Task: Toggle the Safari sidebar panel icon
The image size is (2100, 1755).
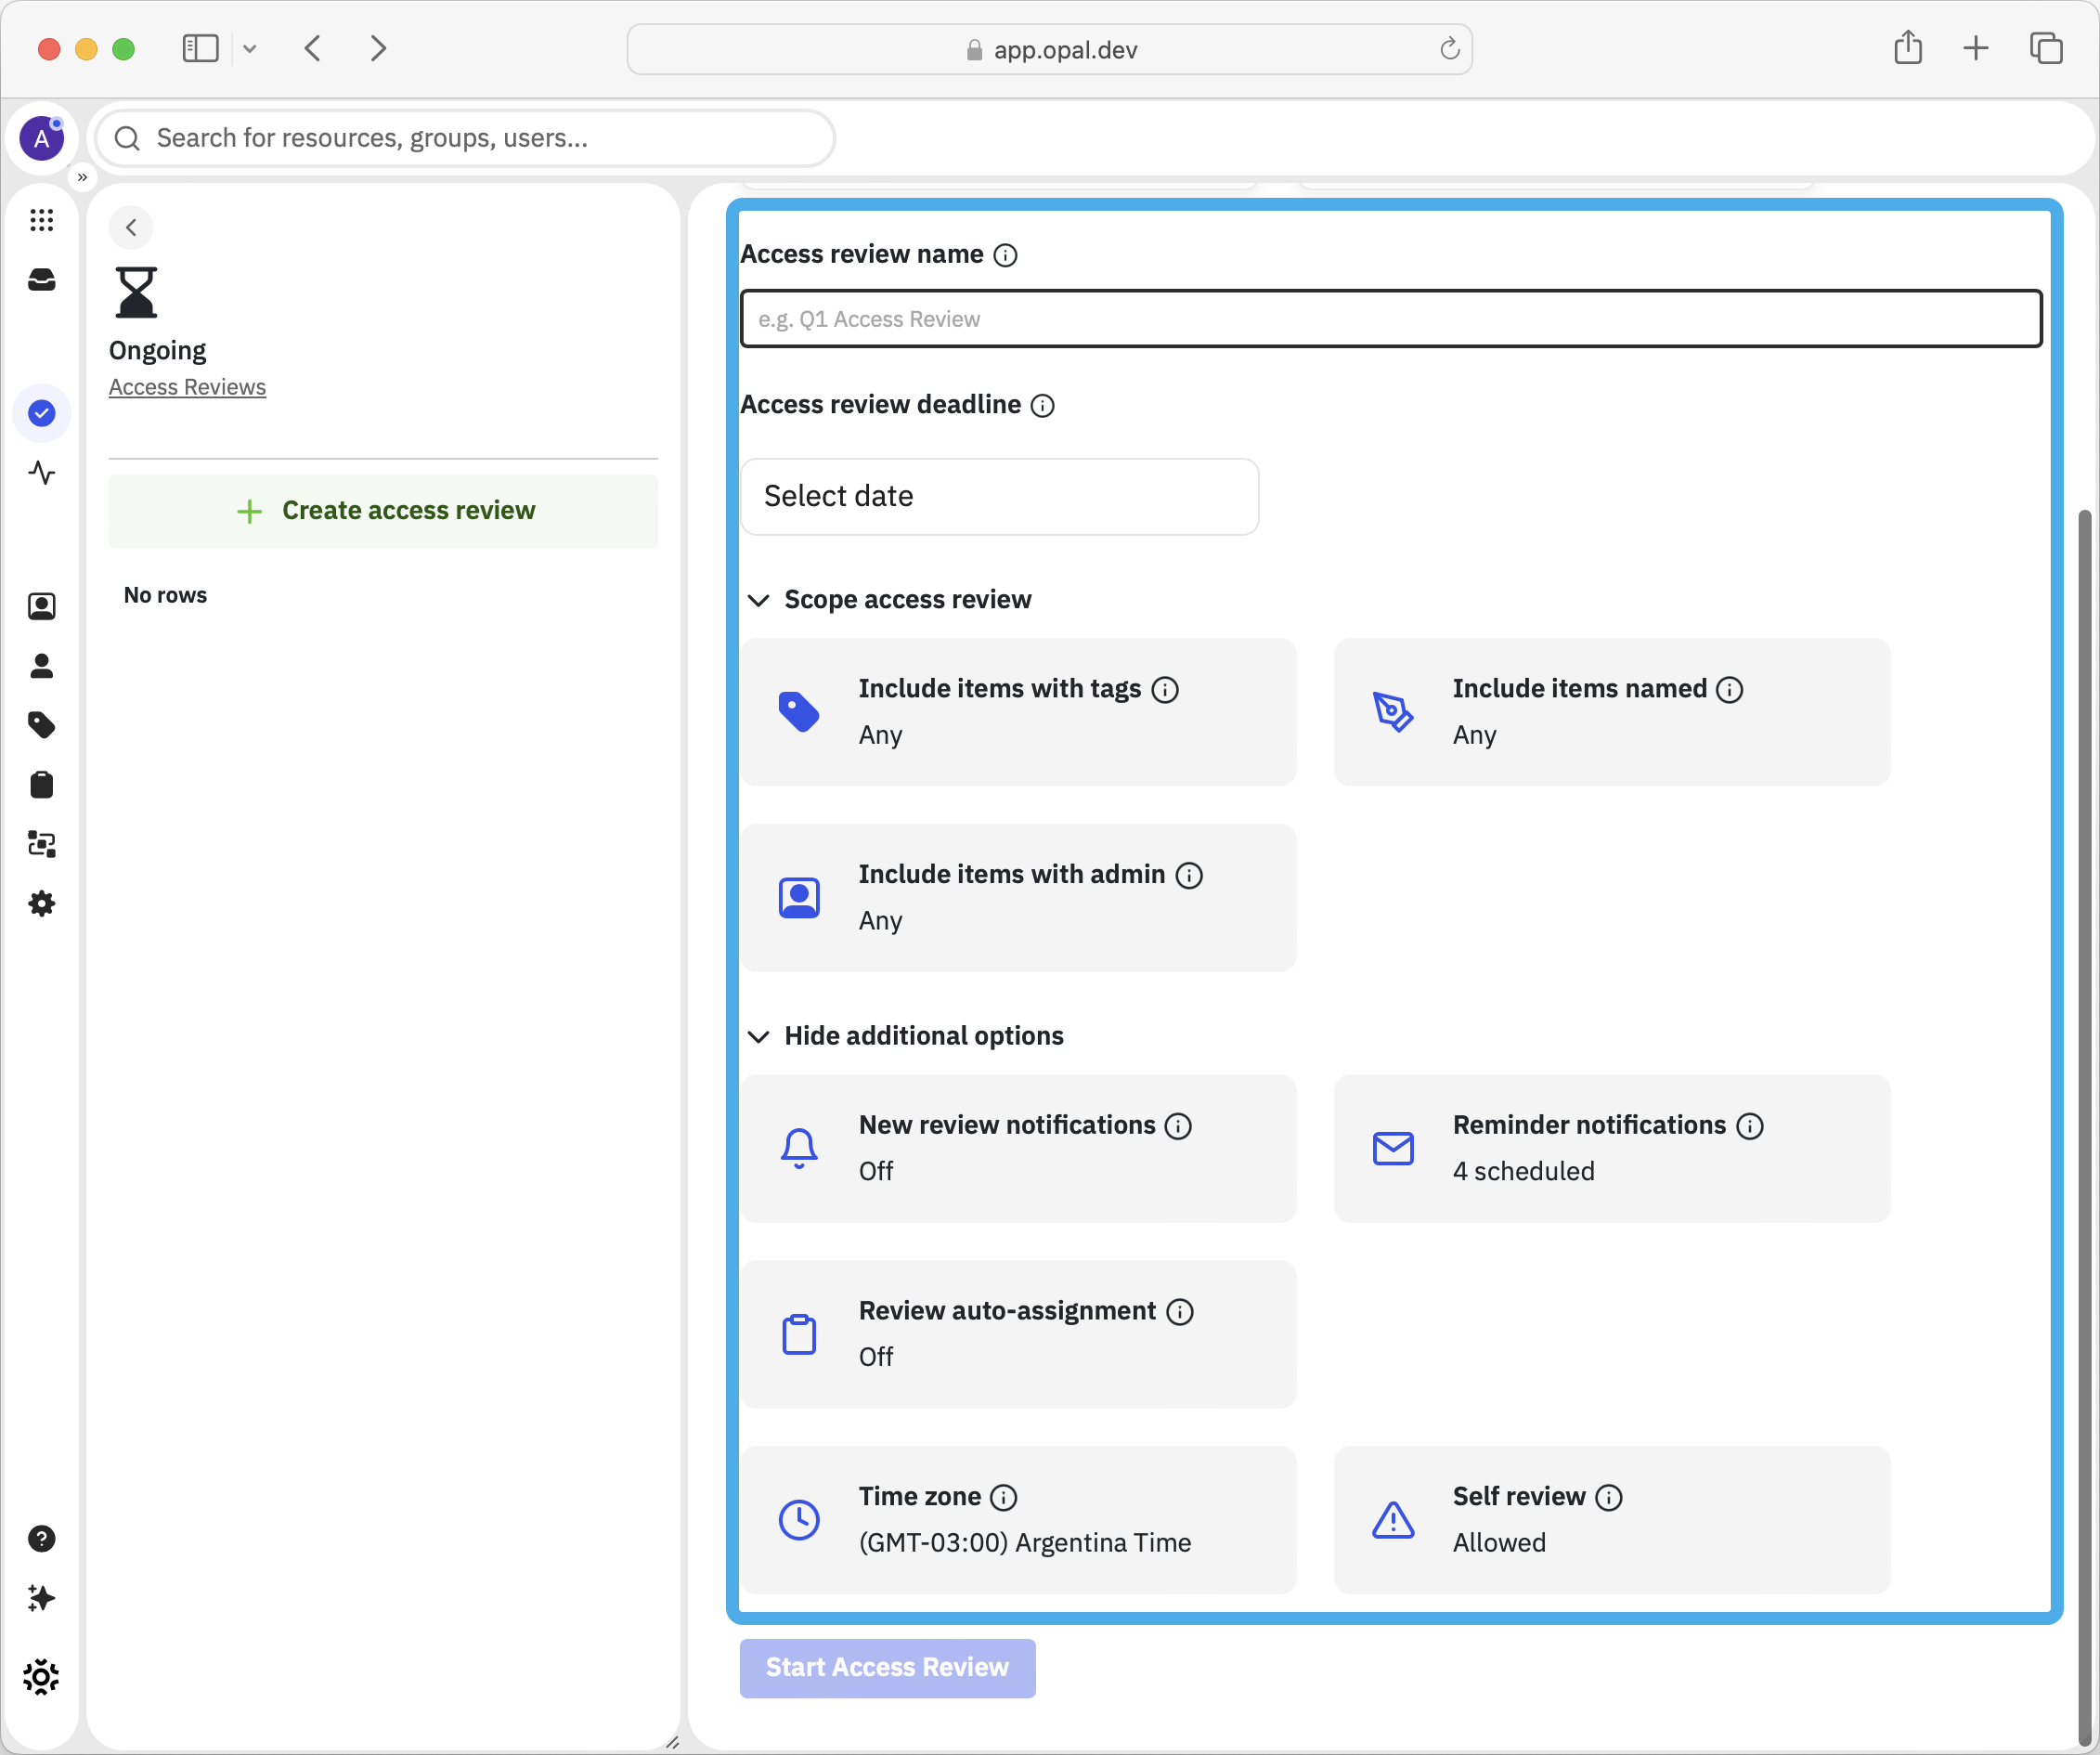Action: click(200, 48)
